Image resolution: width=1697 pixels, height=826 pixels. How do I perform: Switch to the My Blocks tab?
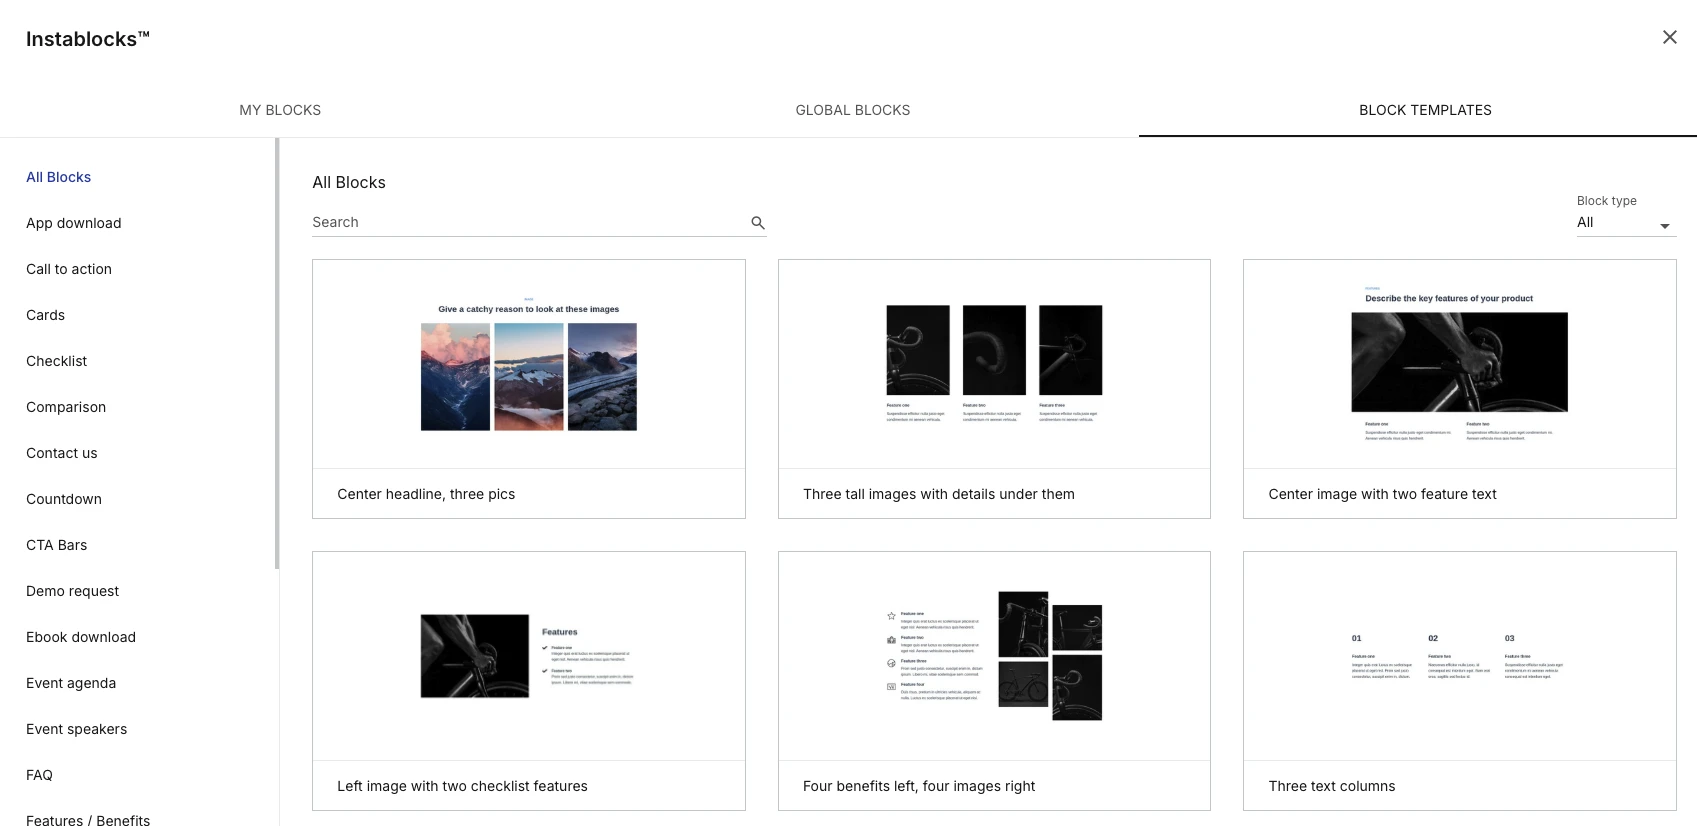click(x=280, y=110)
